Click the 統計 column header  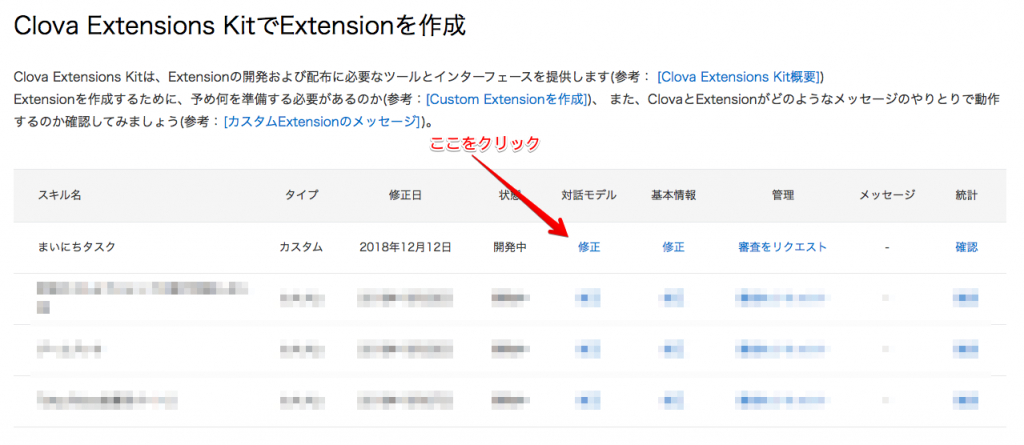[967, 195]
